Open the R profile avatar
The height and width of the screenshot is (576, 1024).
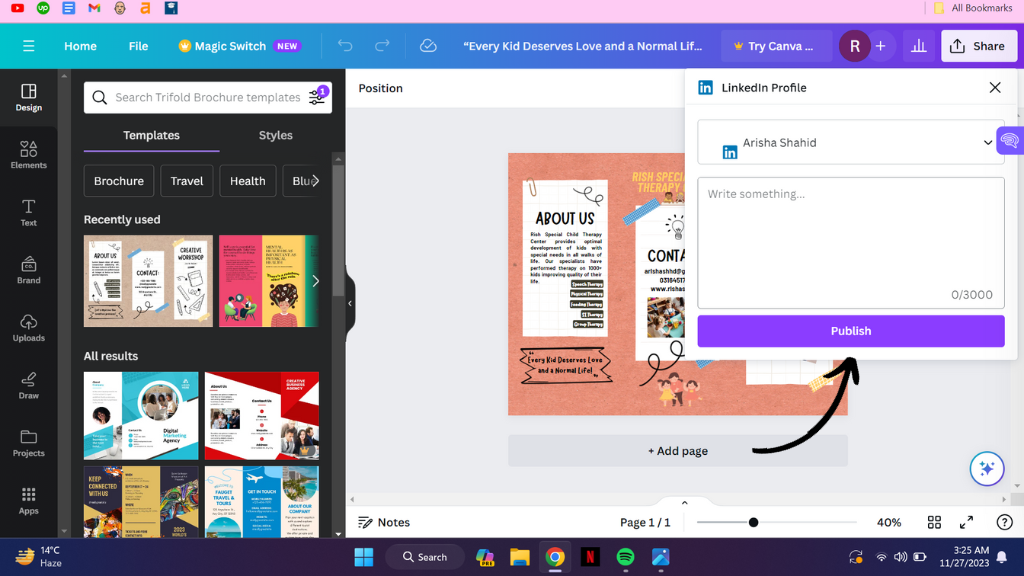point(854,46)
